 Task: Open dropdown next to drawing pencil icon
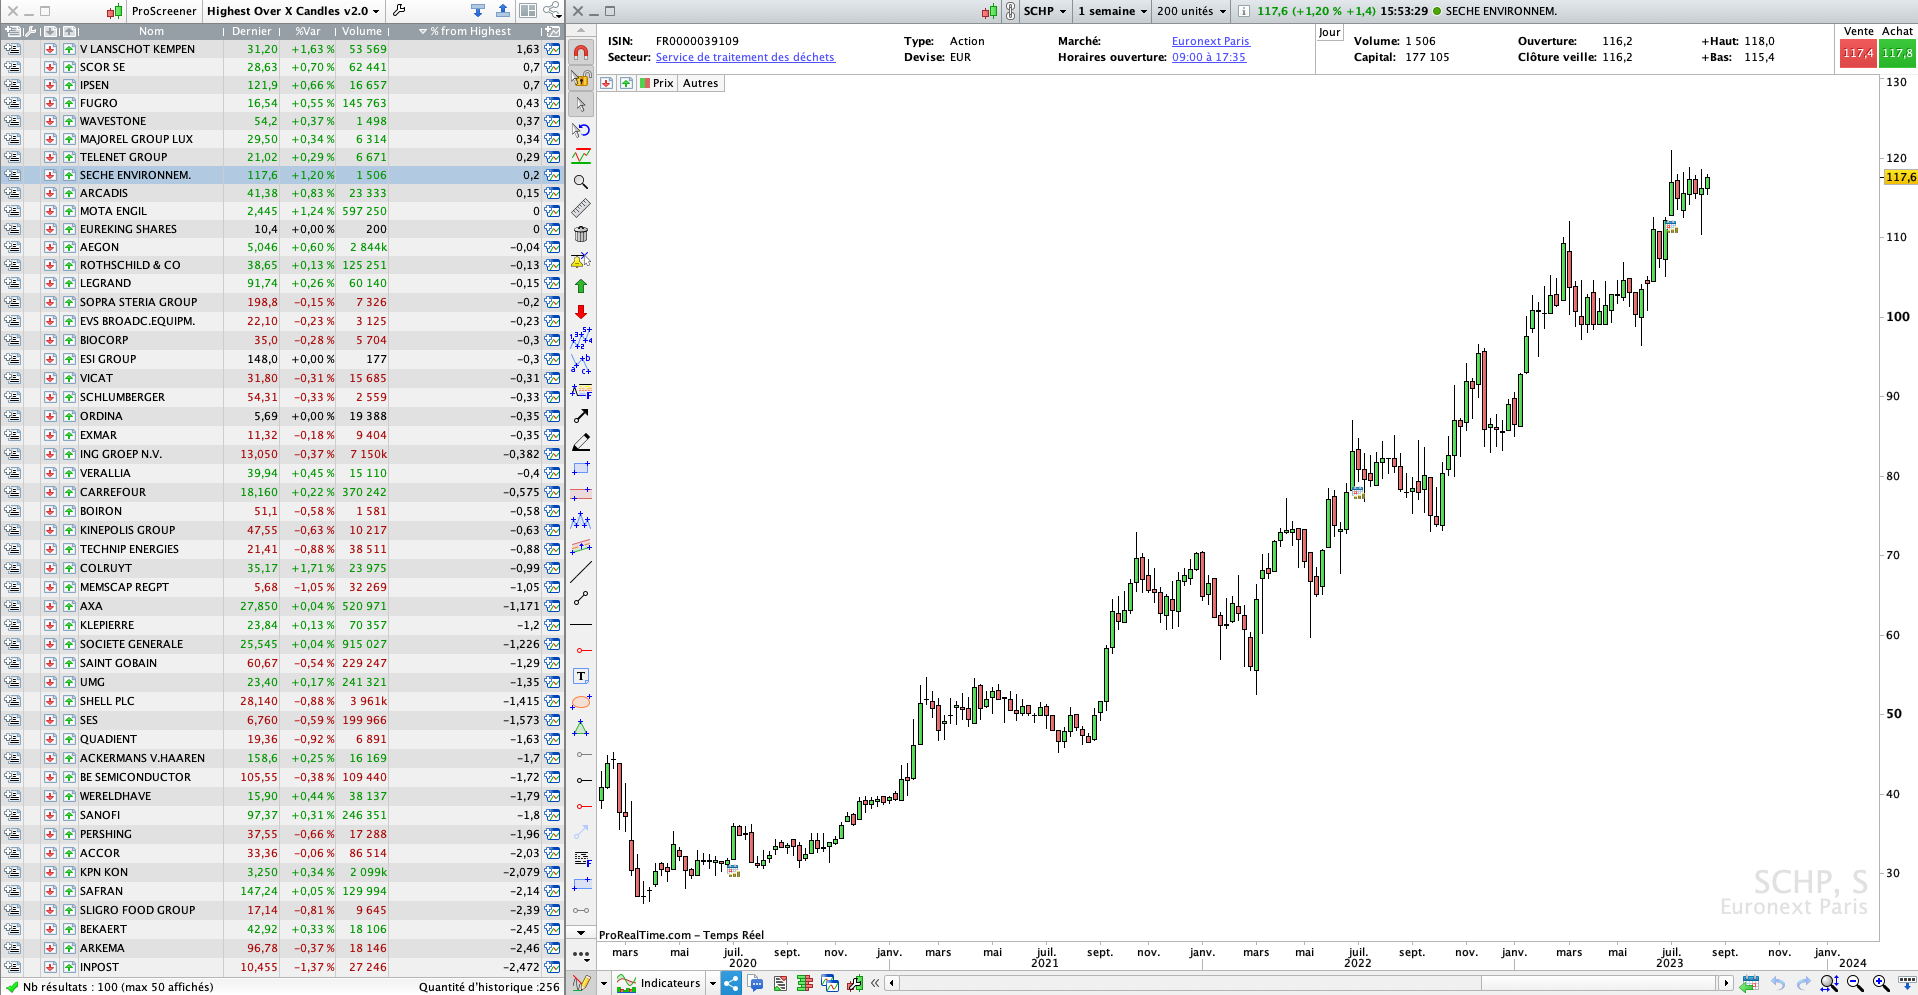click(x=604, y=983)
